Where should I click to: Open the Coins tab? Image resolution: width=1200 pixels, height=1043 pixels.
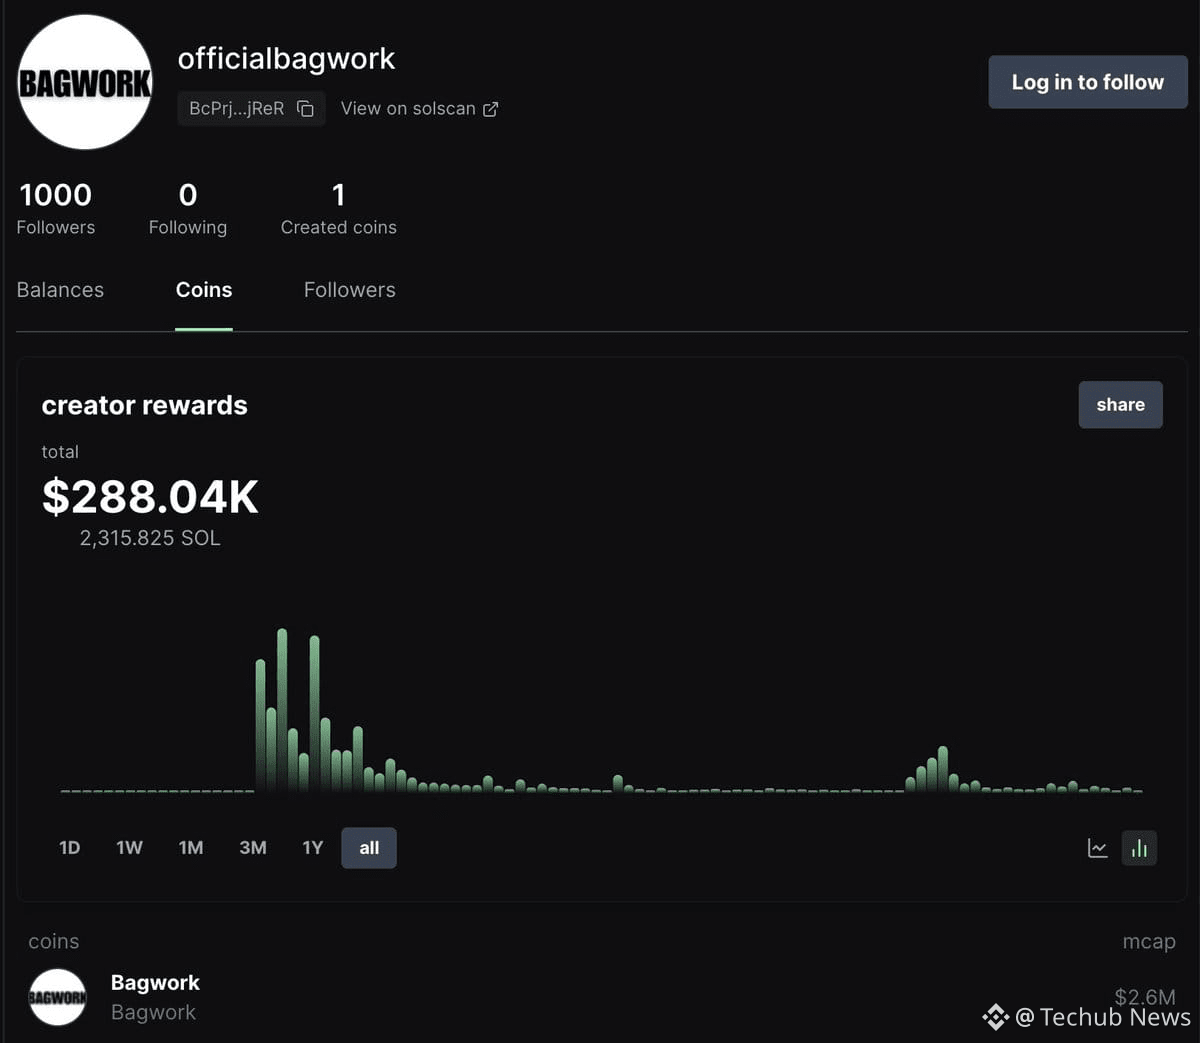click(x=204, y=290)
